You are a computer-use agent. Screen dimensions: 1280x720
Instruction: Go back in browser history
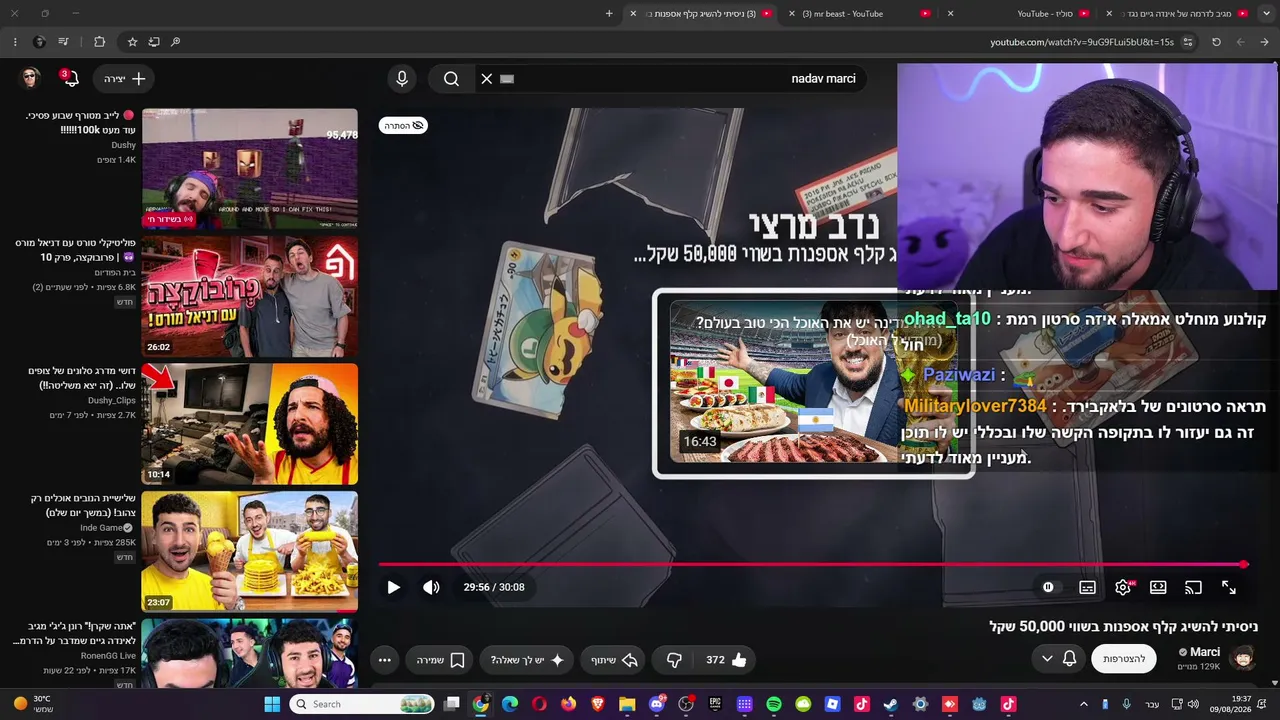(1264, 42)
